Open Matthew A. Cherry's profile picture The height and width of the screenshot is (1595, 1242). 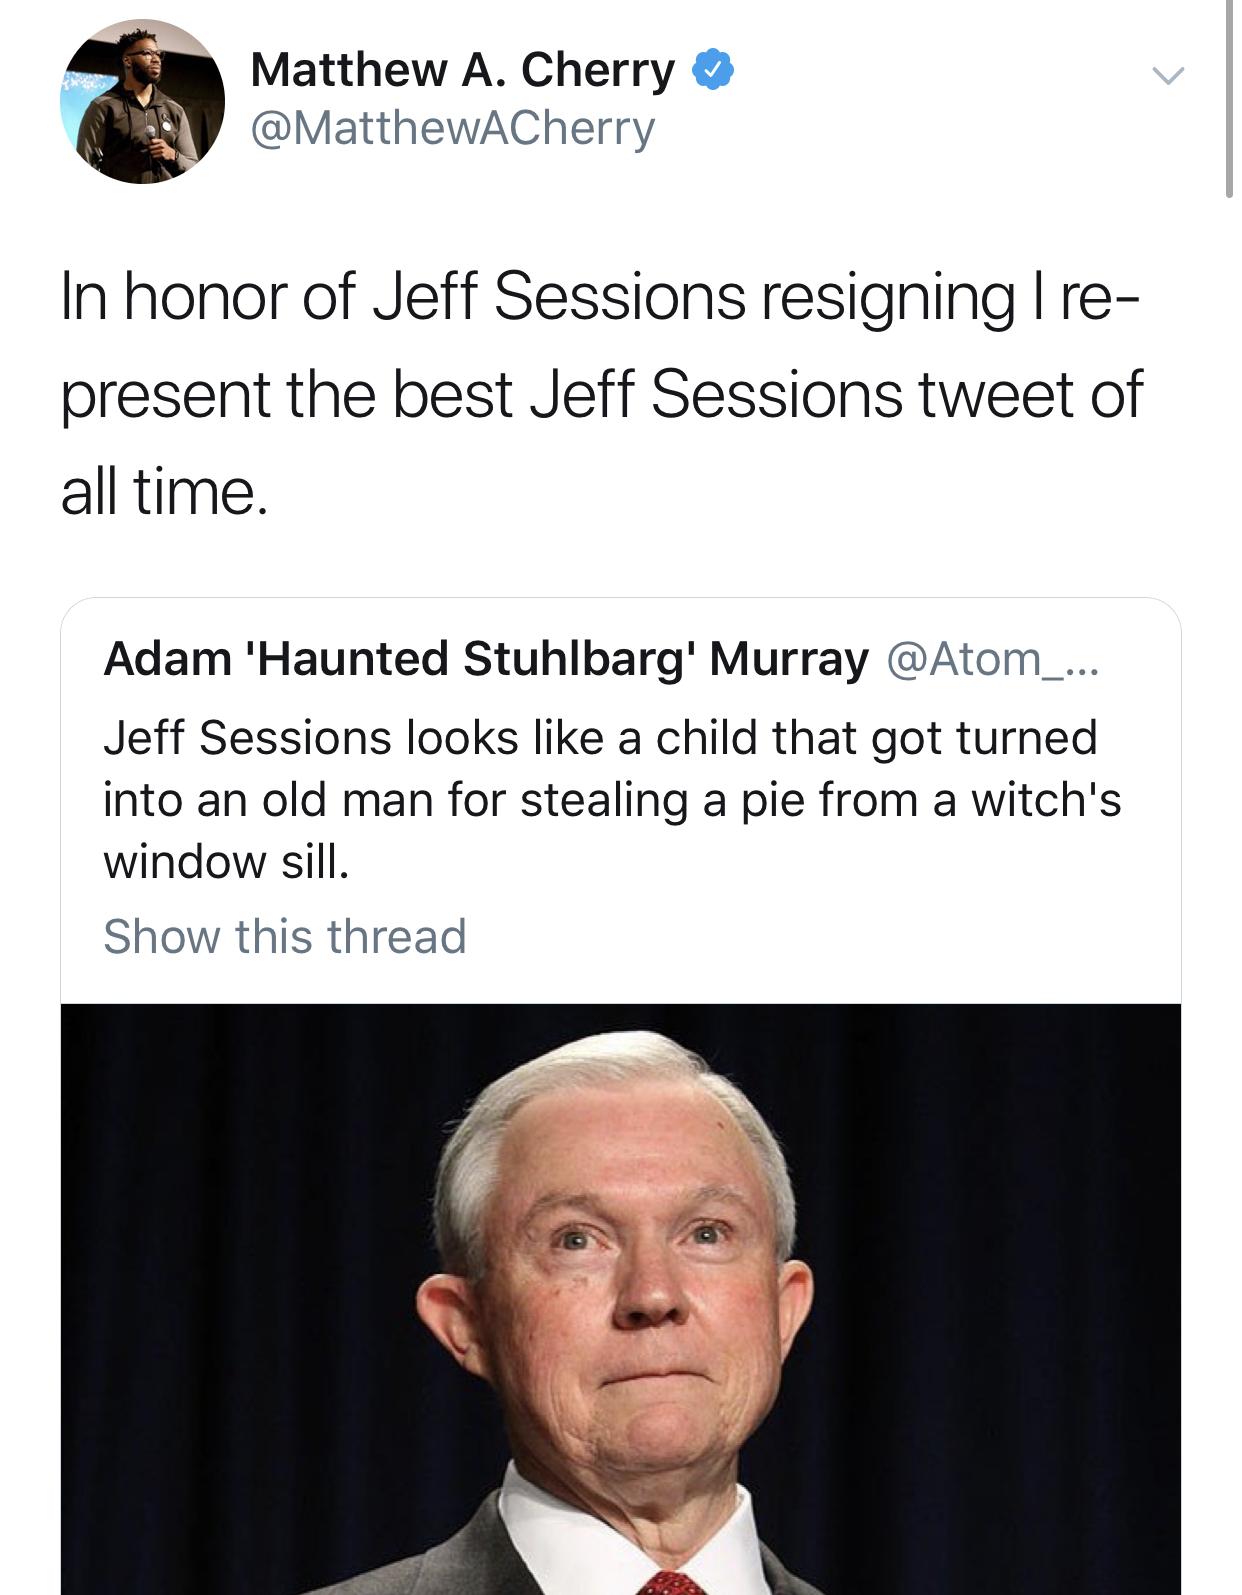pyautogui.click(x=142, y=103)
